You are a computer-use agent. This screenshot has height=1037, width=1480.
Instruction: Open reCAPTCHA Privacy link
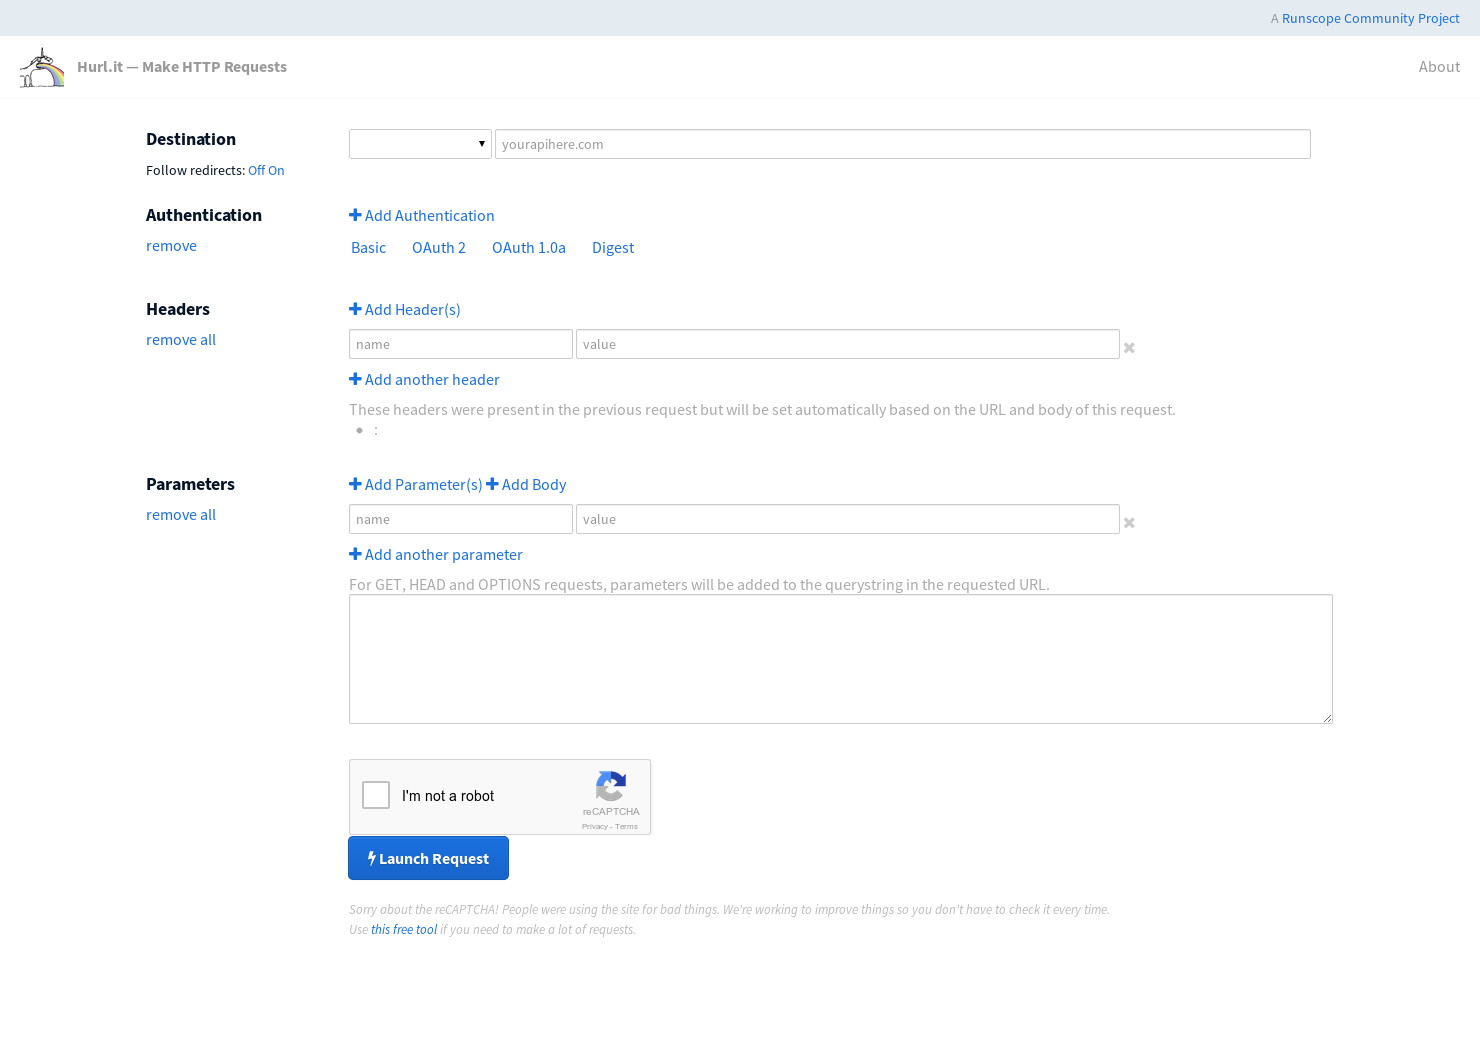coord(594,827)
